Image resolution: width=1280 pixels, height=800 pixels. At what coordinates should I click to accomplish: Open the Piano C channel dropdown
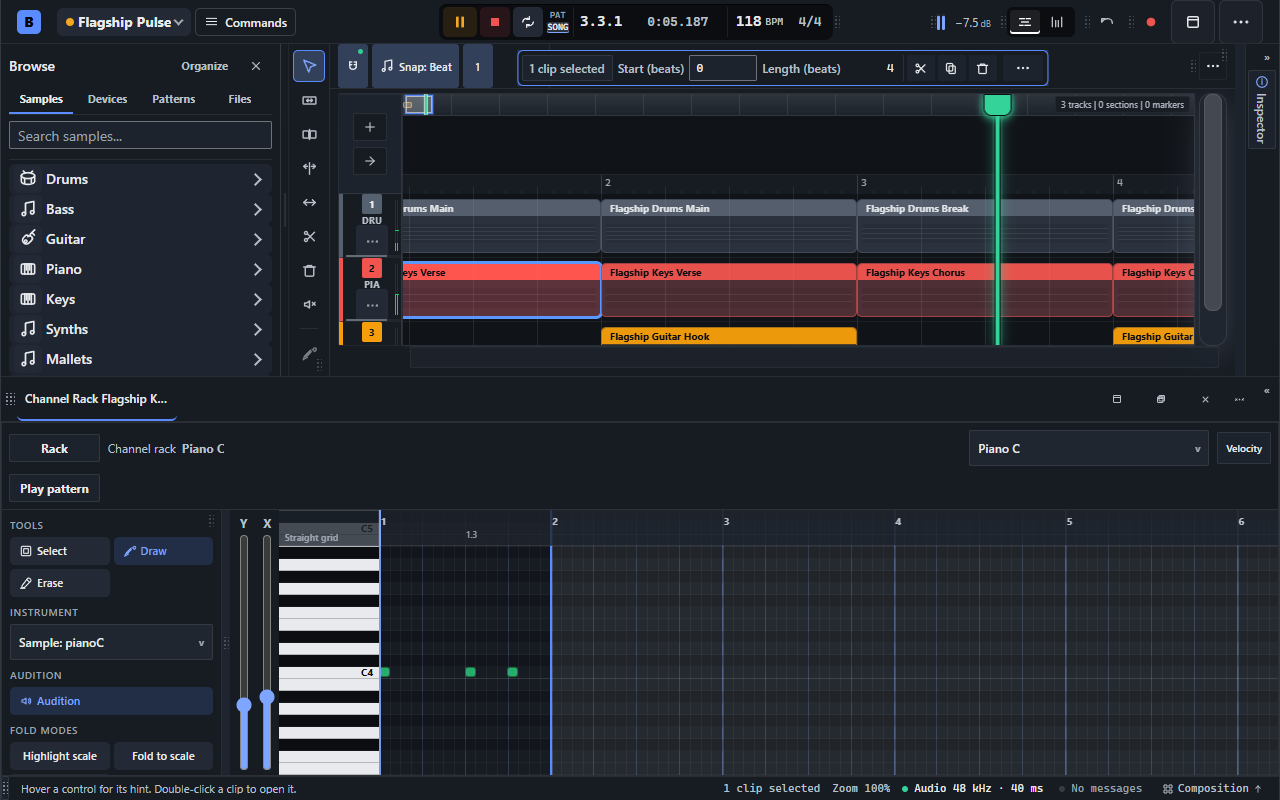1089,449
